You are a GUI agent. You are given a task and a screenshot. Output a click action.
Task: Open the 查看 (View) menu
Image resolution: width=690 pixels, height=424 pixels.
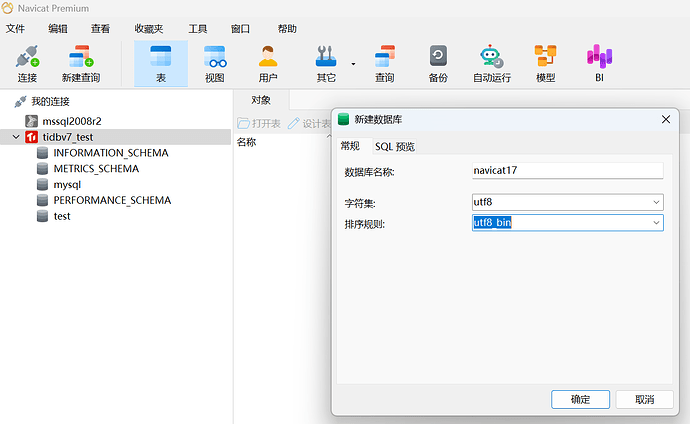(100, 29)
